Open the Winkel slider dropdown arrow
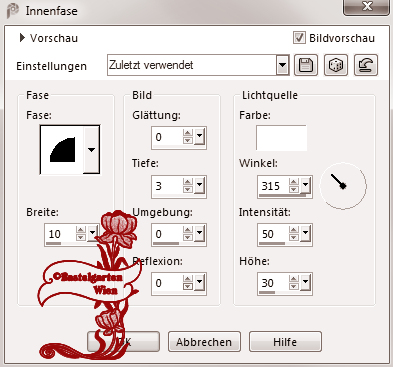The height and width of the screenshot is (367, 393). 305,185
